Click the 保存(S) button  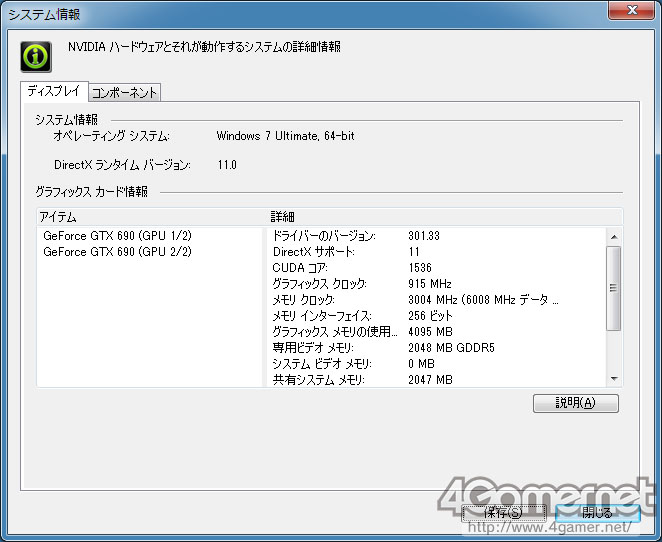pos(504,513)
